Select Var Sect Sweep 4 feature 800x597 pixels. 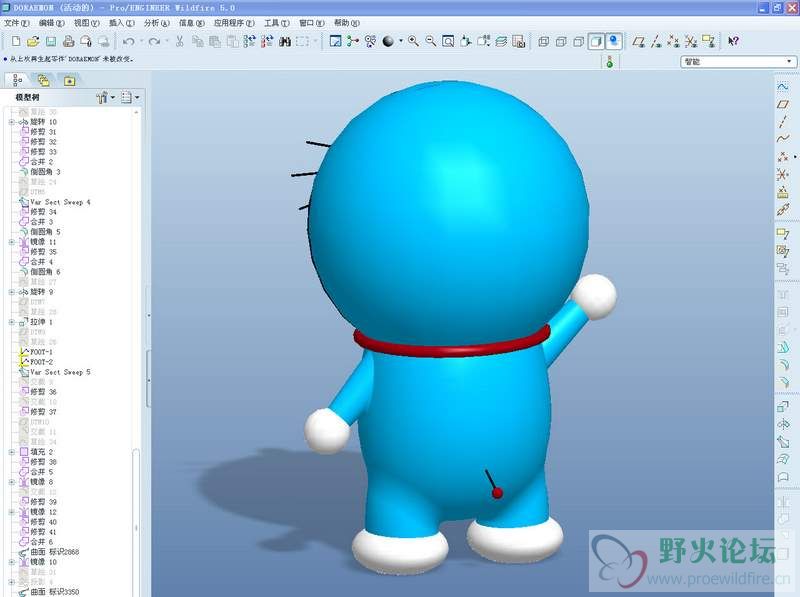click(55, 202)
